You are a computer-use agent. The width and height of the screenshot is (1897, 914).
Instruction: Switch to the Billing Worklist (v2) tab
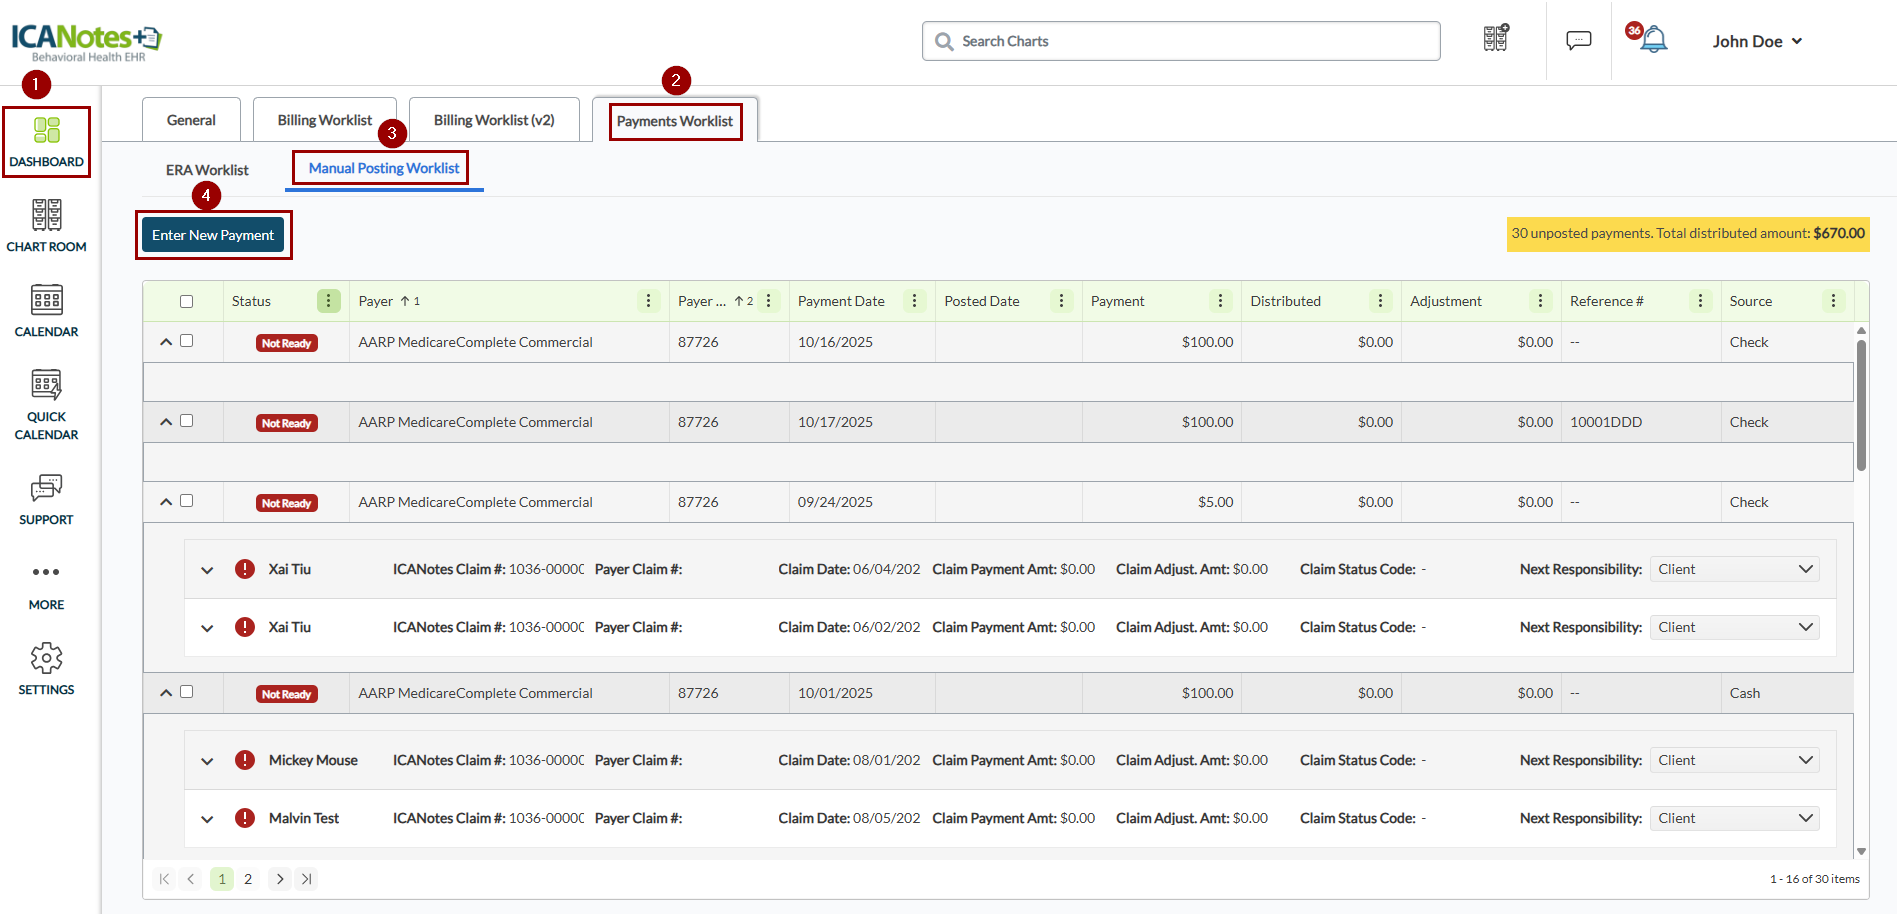point(494,120)
